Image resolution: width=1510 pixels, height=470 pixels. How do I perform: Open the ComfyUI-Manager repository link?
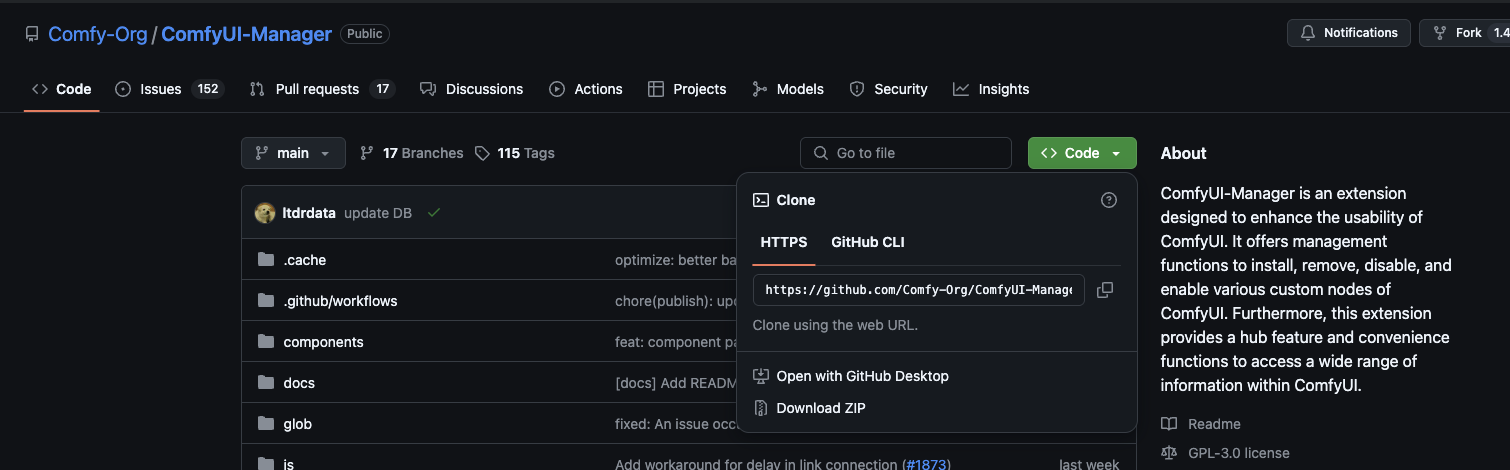pyautogui.click(x=246, y=34)
